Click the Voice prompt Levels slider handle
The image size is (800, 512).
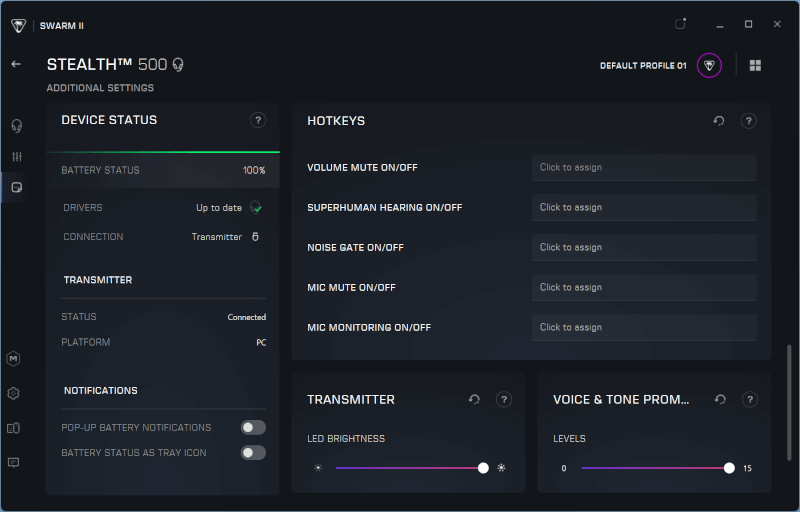pos(730,468)
